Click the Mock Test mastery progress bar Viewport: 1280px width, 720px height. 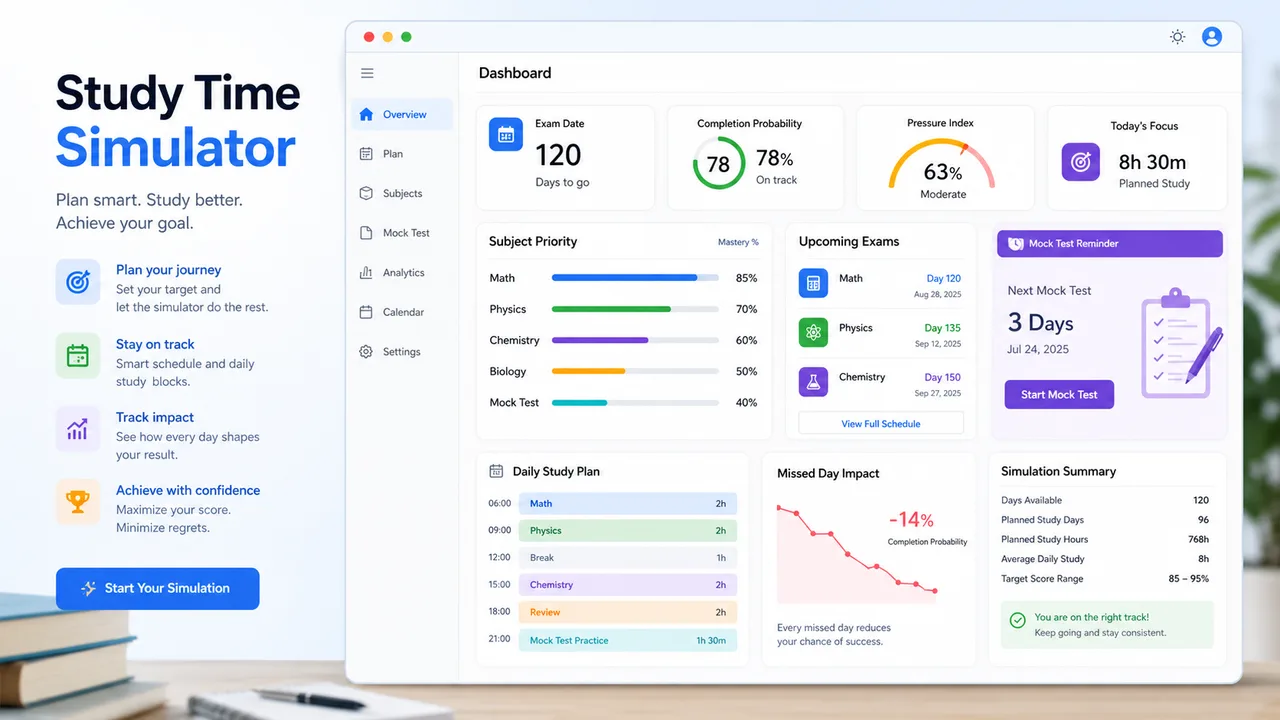pyautogui.click(x=635, y=402)
